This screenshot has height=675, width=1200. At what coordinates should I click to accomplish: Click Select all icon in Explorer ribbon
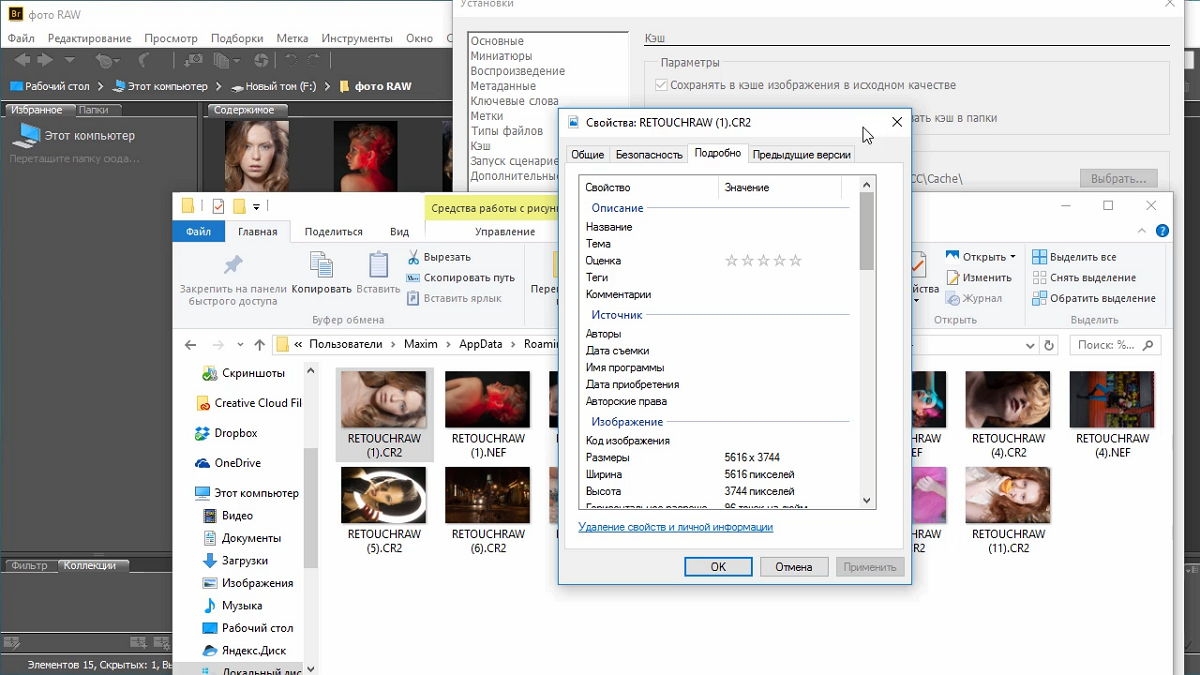click(x=1039, y=257)
